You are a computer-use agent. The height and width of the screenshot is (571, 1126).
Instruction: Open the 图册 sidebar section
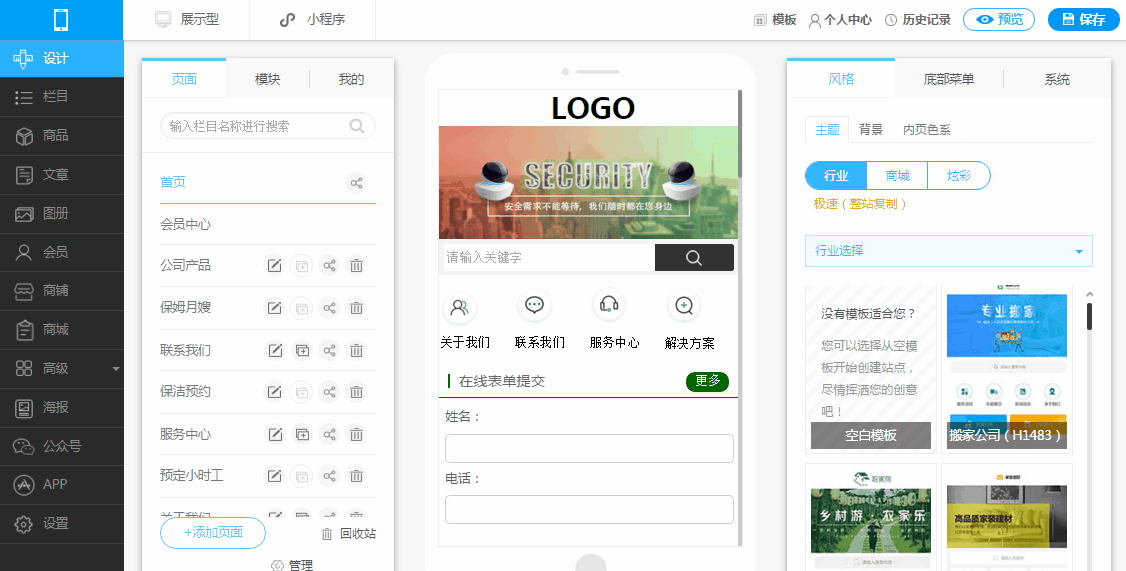(x=62, y=213)
